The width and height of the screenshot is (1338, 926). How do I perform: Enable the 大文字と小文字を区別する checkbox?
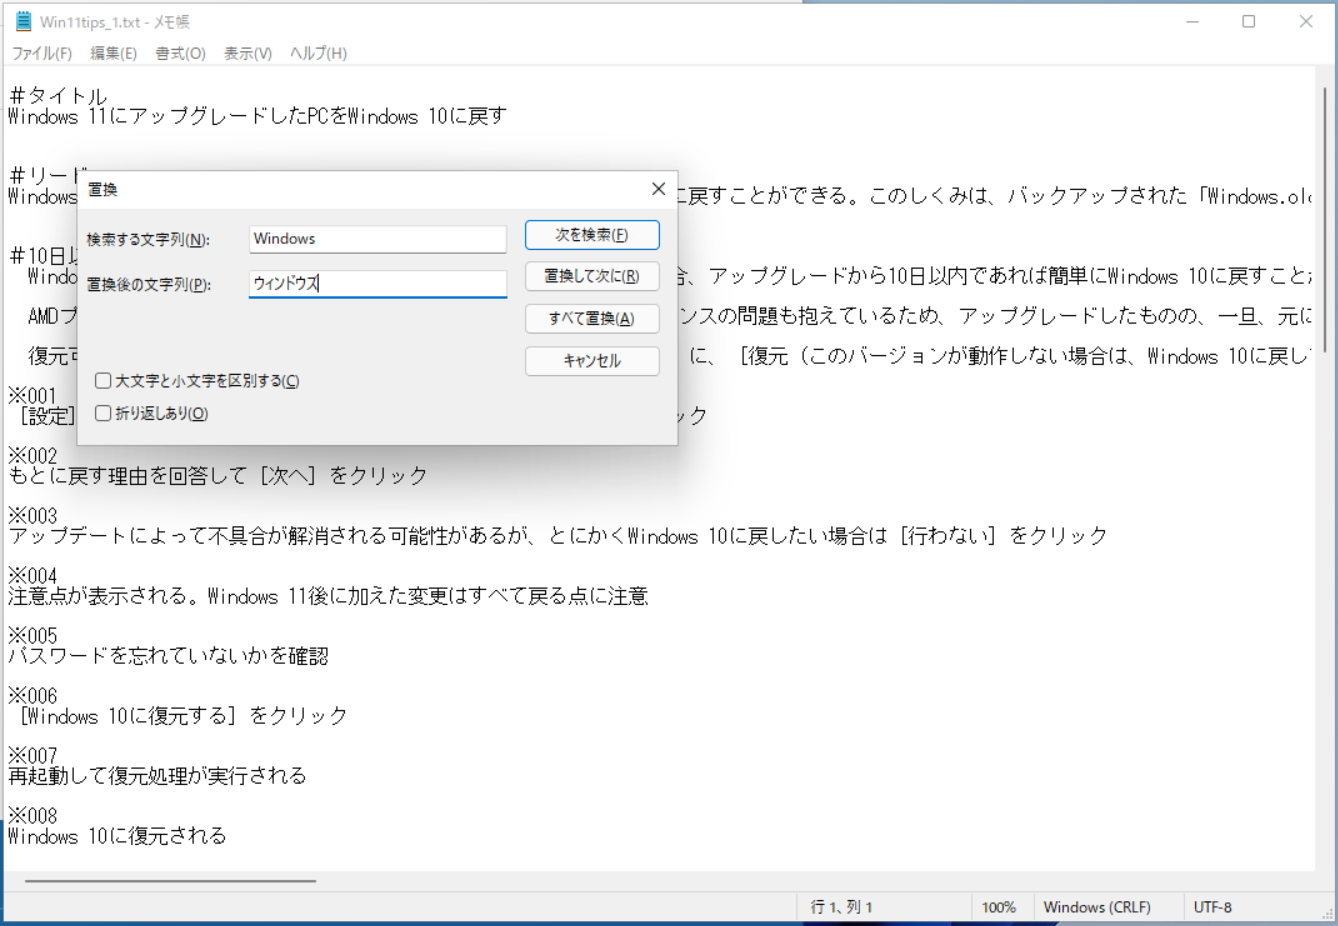[x=103, y=381]
